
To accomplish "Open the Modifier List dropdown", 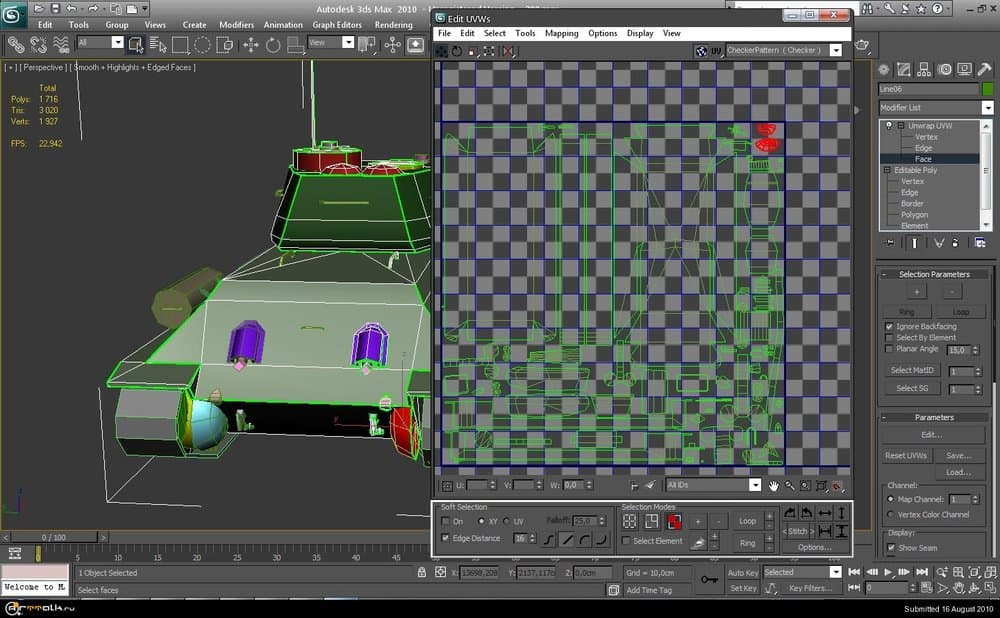I will [987, 107].
